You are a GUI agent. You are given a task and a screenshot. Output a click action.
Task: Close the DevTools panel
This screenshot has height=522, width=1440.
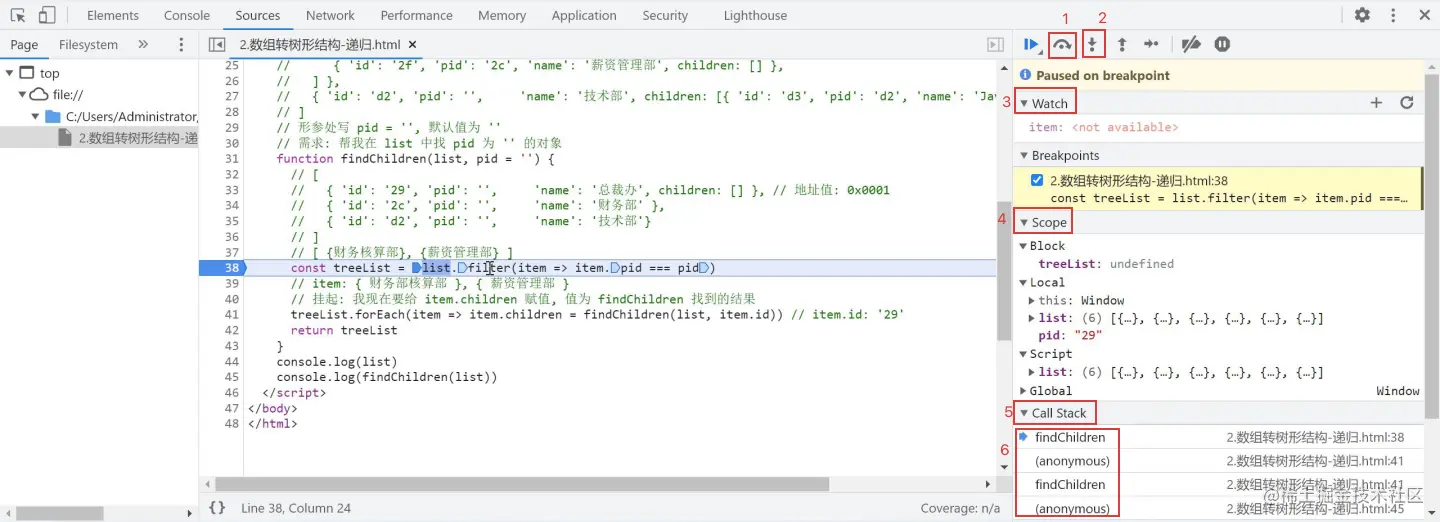click(1424, 15)
